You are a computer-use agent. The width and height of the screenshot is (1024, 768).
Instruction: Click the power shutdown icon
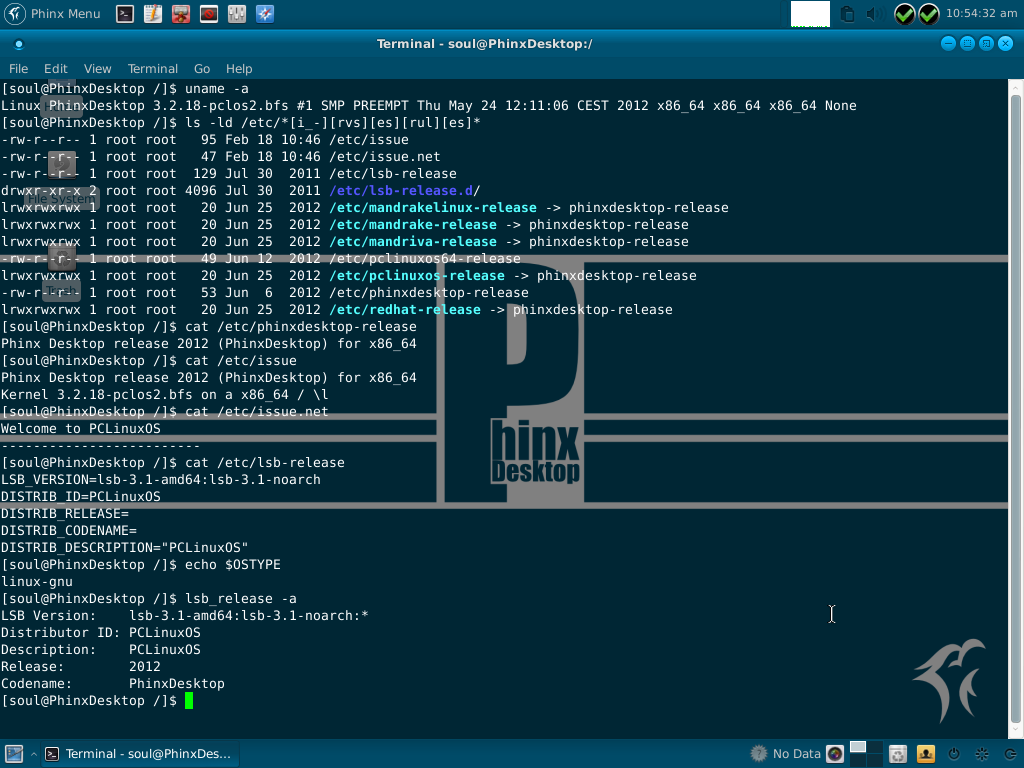coord(954,754)
